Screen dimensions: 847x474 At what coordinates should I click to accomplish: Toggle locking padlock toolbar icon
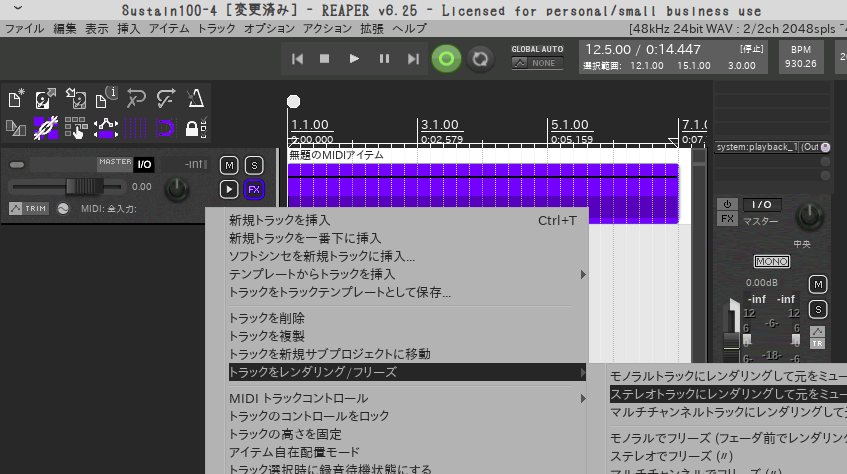click(196, 129)
